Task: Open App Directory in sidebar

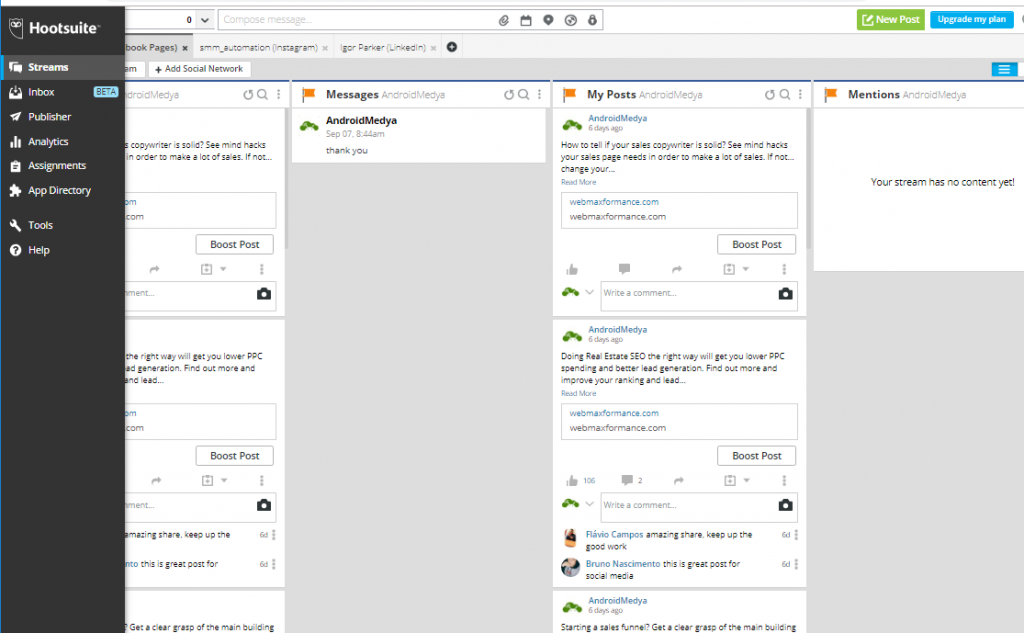Action: pos(63,191)
